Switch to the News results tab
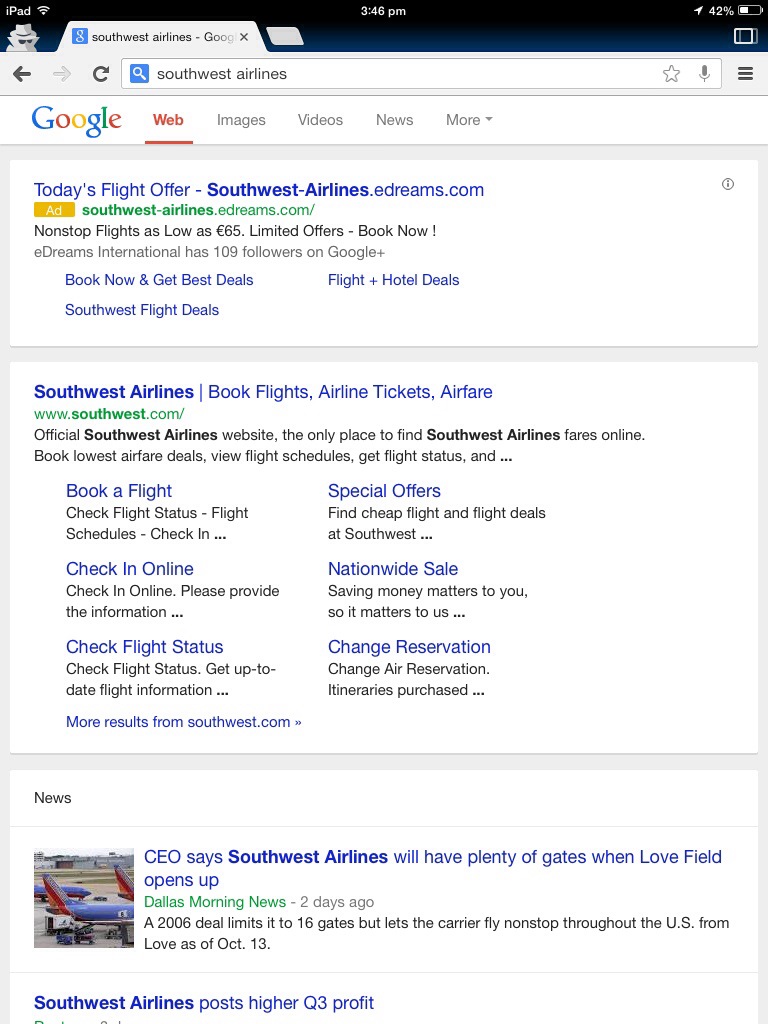768x1024 pixels. click(x=394, y=120)
